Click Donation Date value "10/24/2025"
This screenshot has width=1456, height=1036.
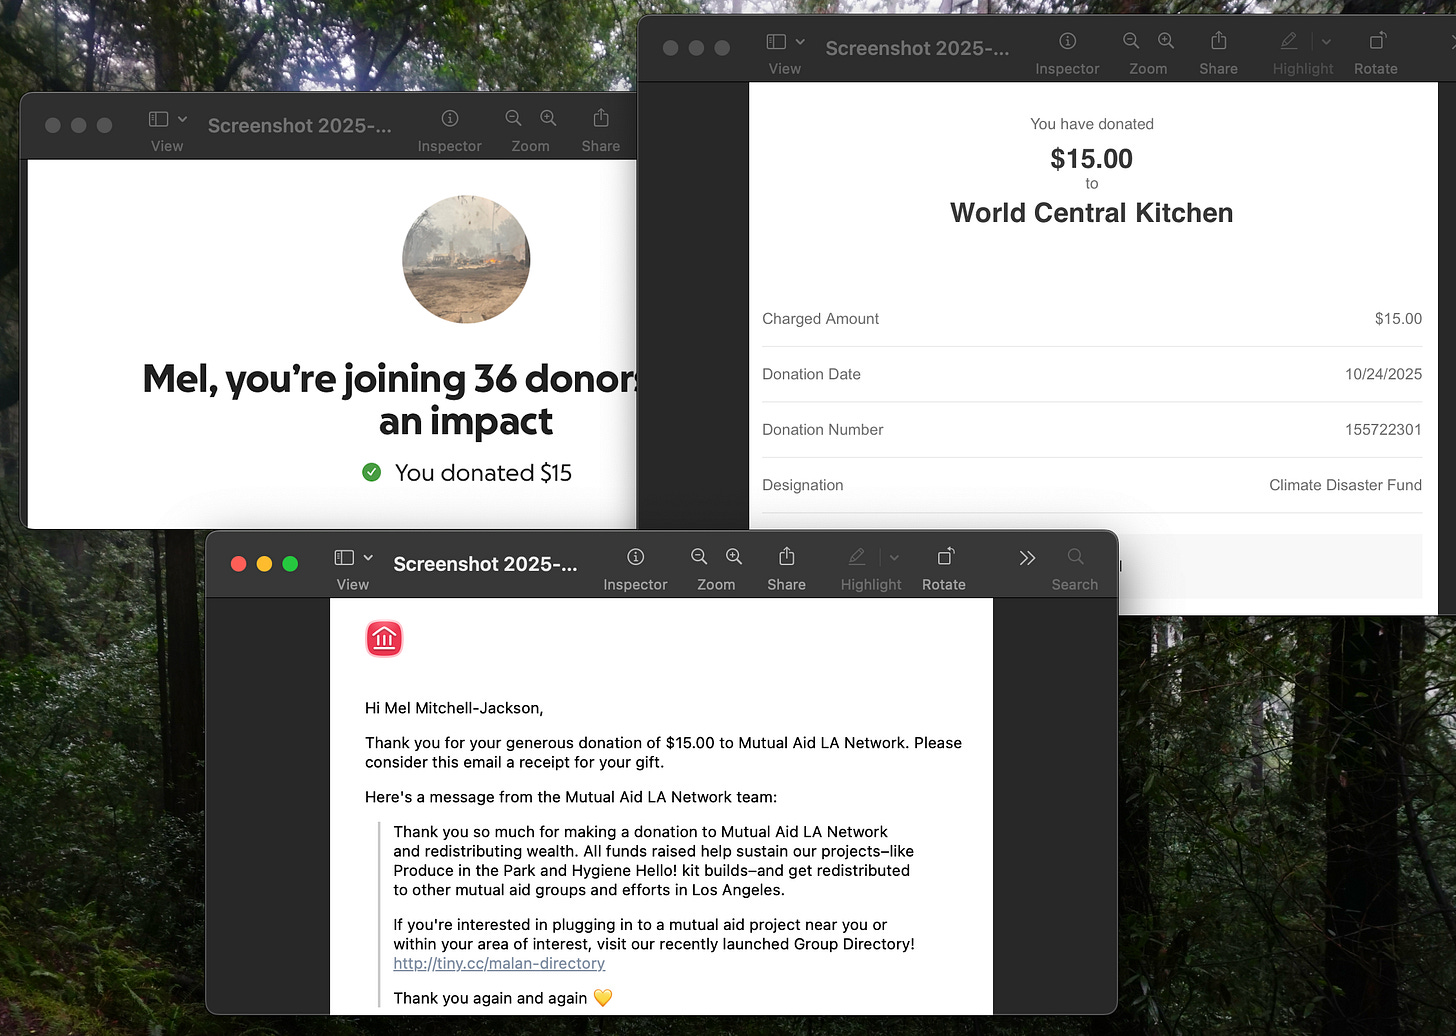point(1383,374)
